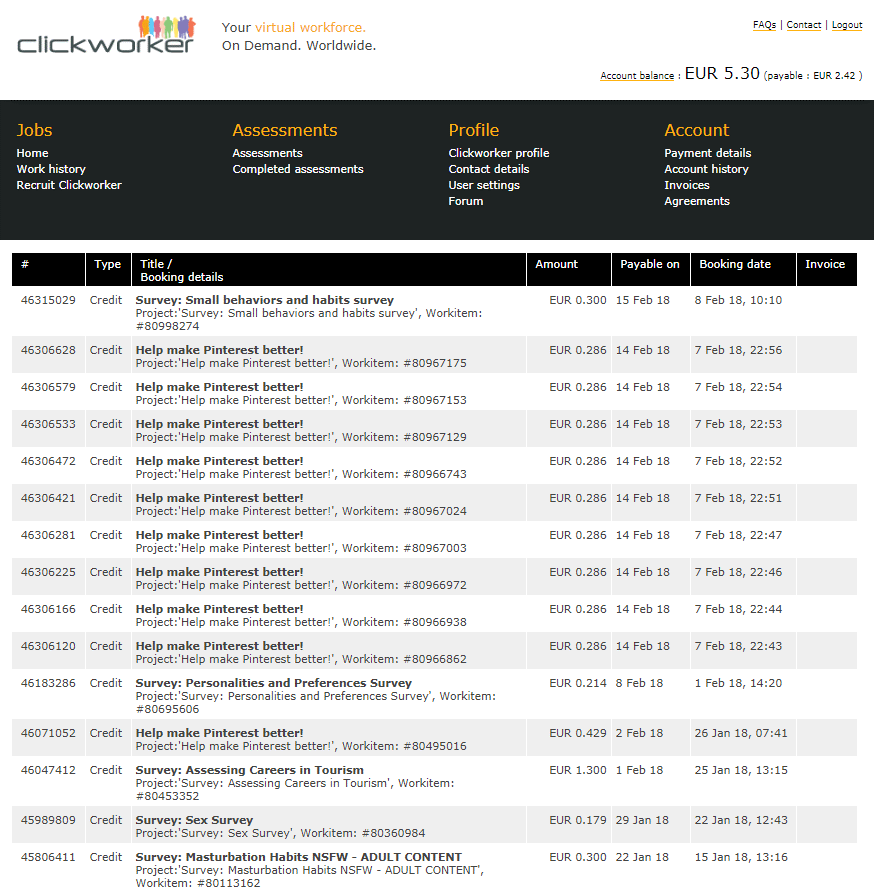This screenshot has width=874, height=892.
Task: Click payable date 8 Feb 18
Action: (639, 683)
